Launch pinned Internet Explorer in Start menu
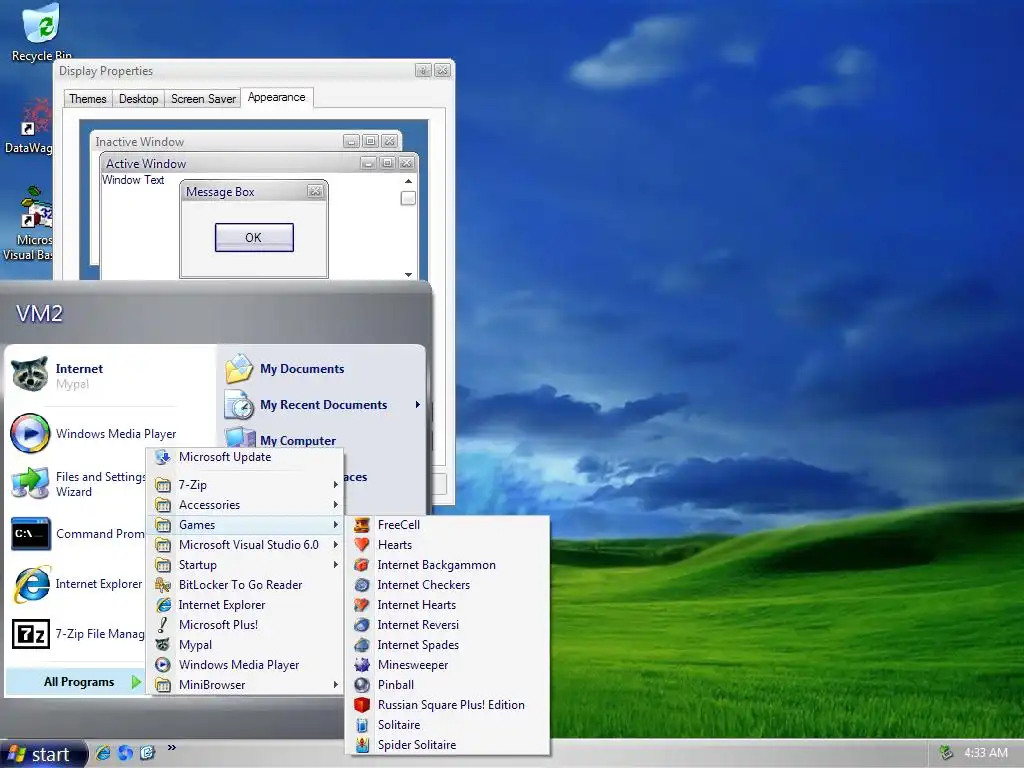Viewport: 1024px width, 768px height. pos(77,584)
